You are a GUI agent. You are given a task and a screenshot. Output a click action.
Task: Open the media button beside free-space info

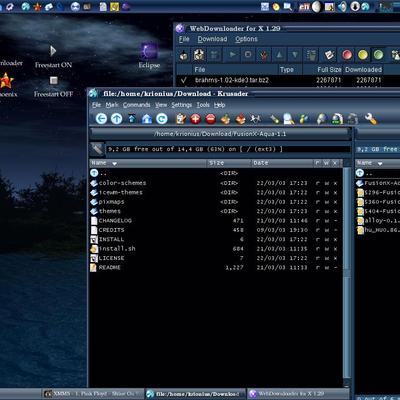pos(97,149)
